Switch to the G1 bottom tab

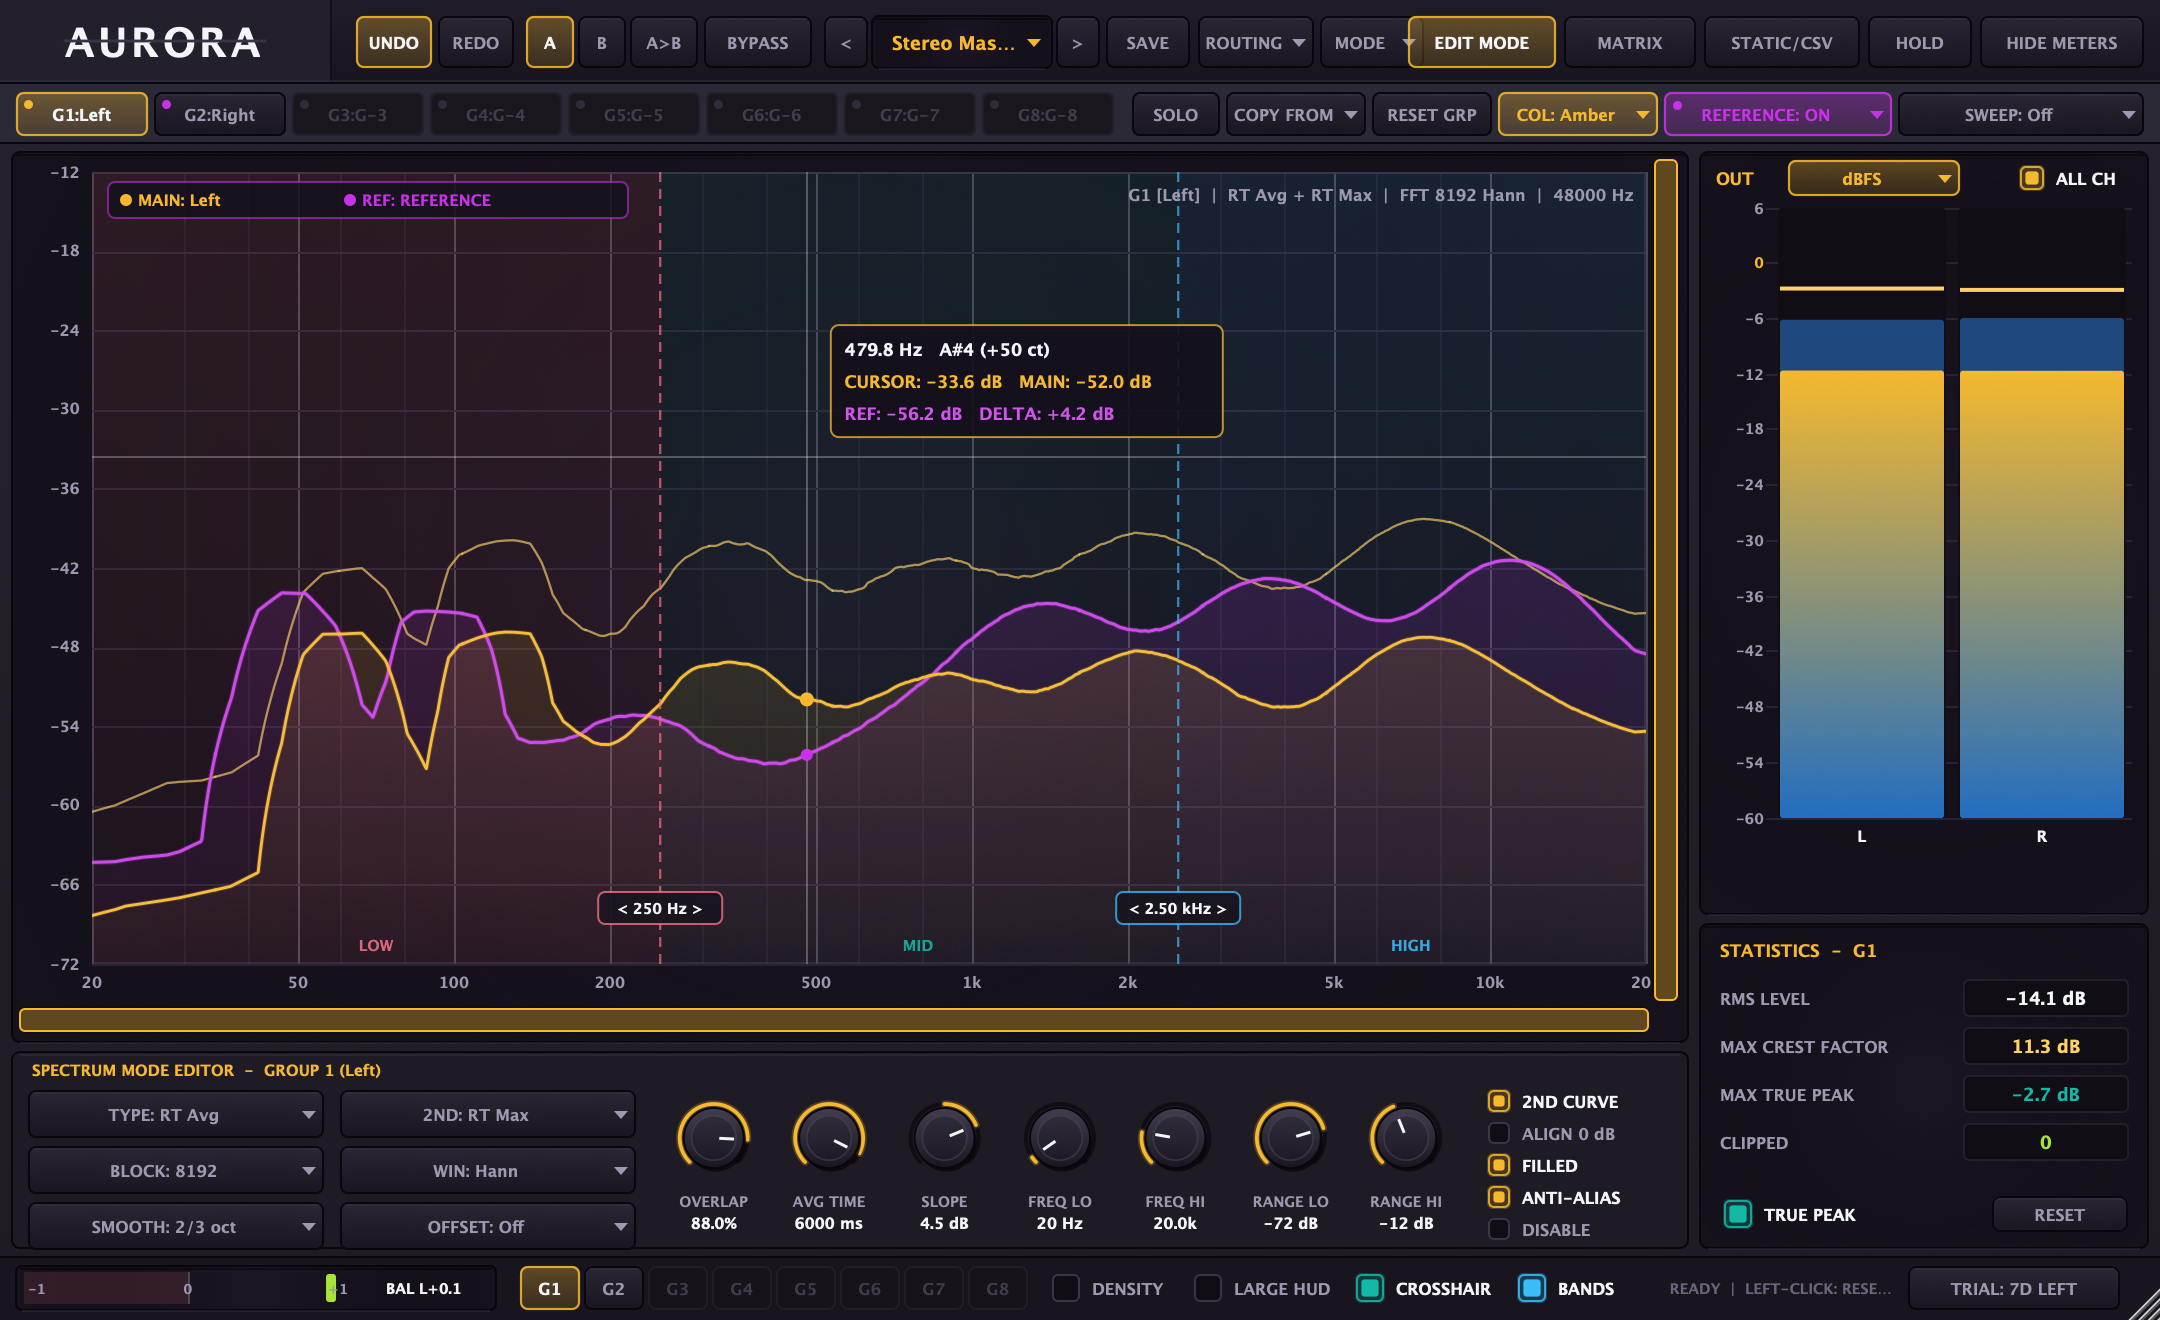coord(550,1288)
